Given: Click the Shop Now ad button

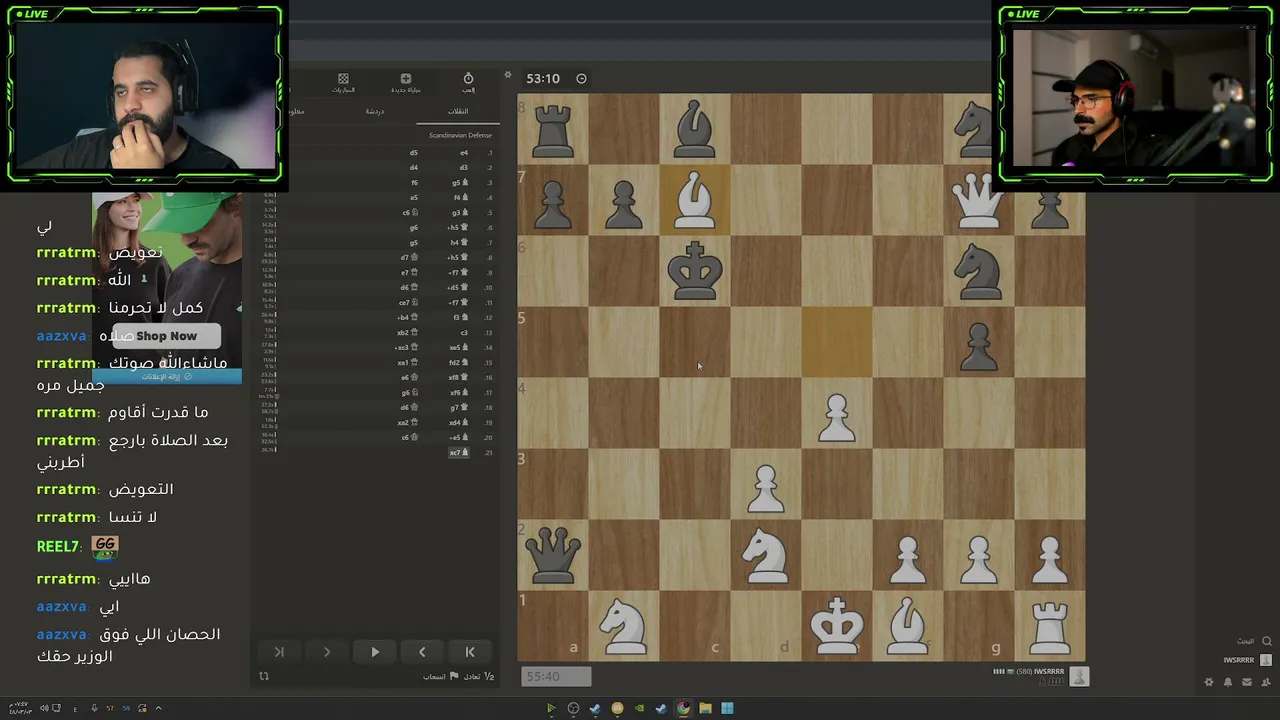Looking at the screenshot, I should pos(166,336).
